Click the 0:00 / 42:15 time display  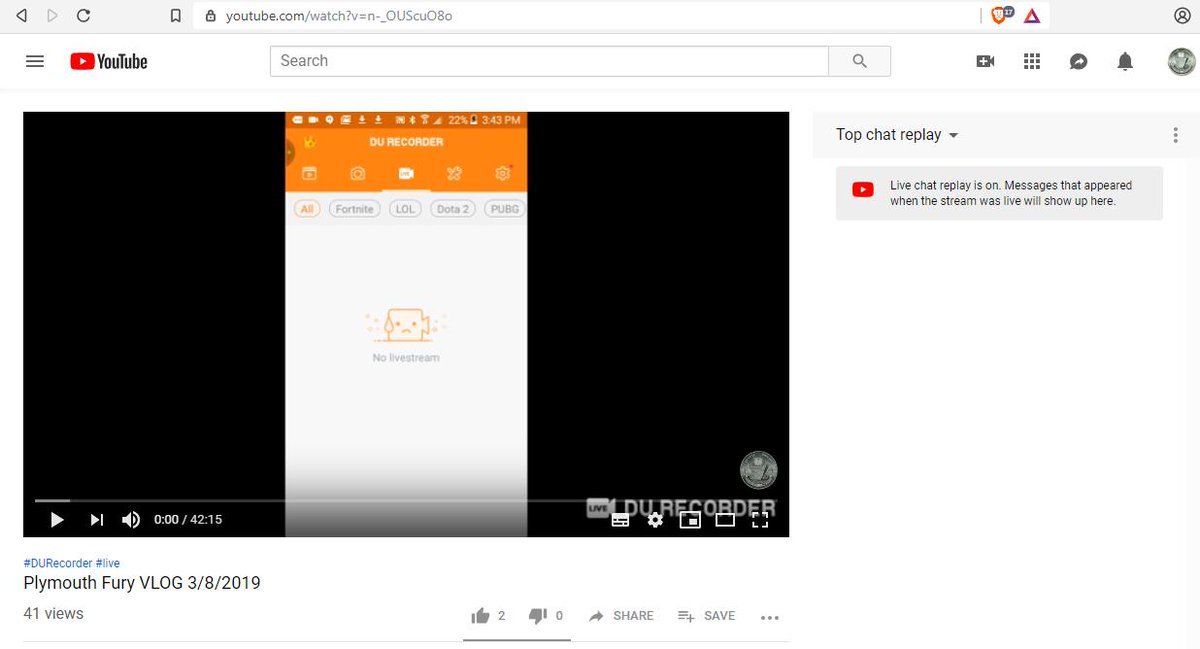click(x=188, y=519)
